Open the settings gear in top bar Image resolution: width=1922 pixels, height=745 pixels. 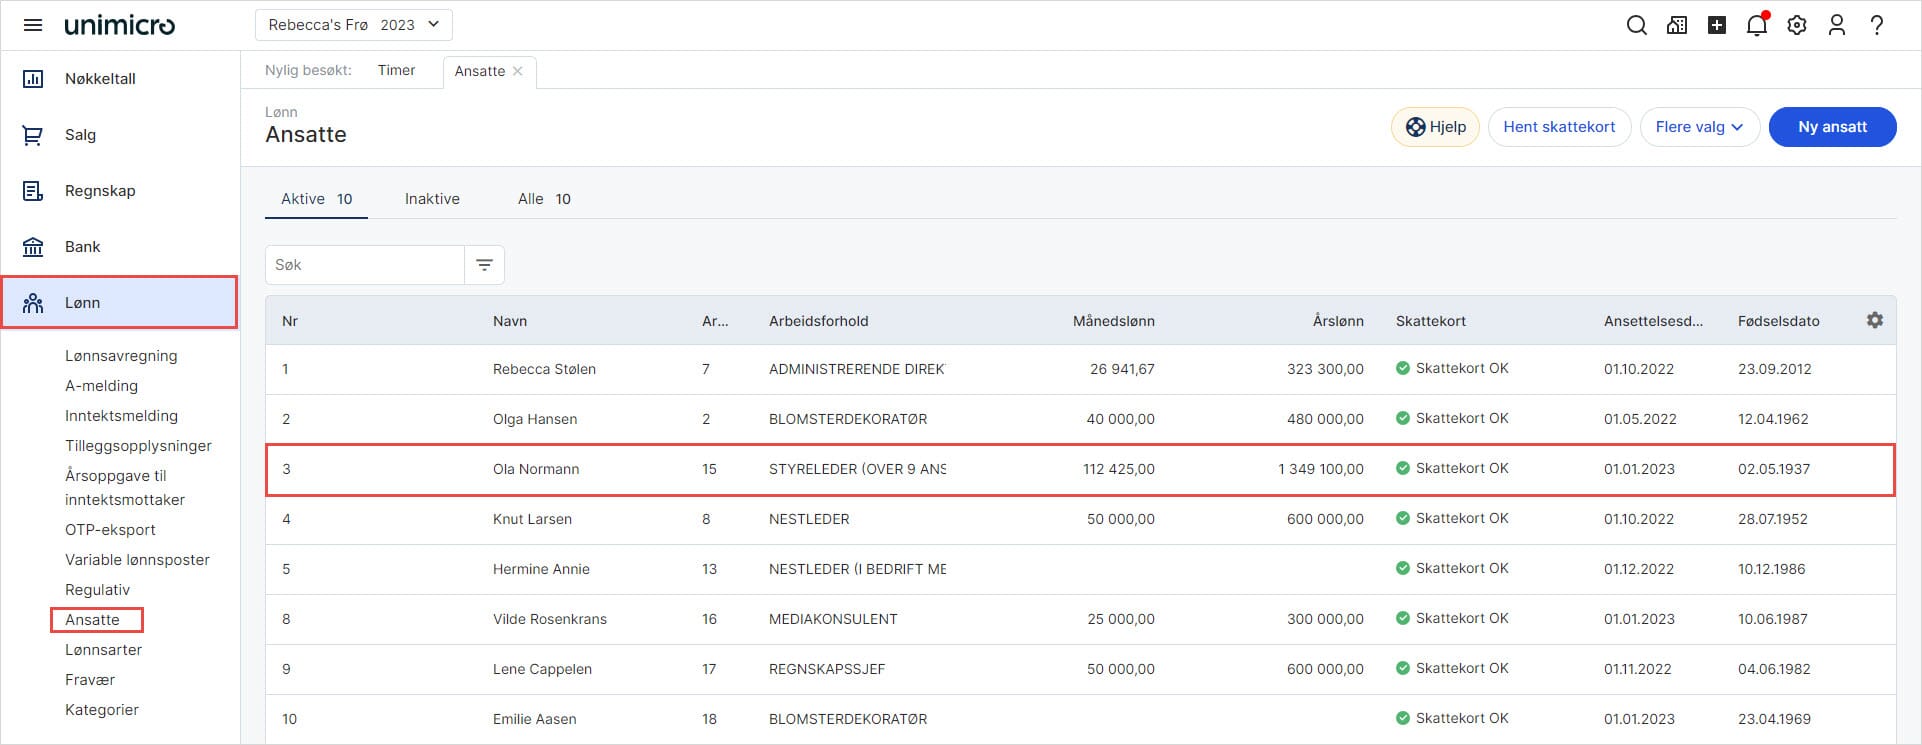click(1797, 25)
